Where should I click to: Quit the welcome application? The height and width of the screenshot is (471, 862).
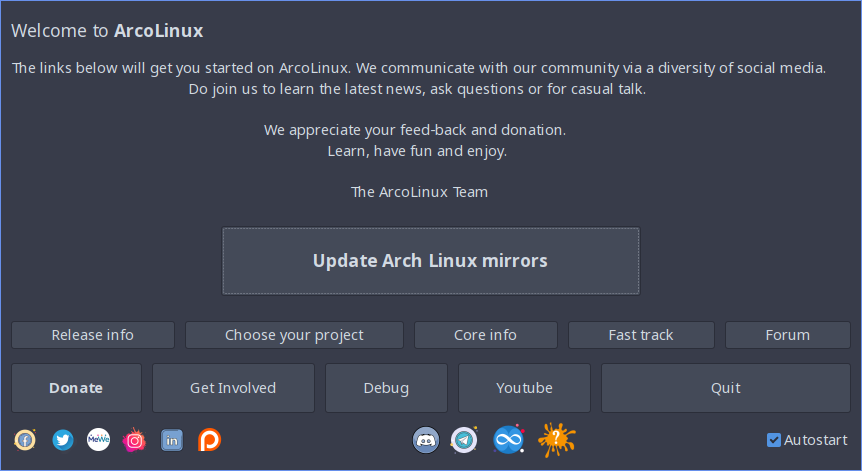[x=726, y=388]
